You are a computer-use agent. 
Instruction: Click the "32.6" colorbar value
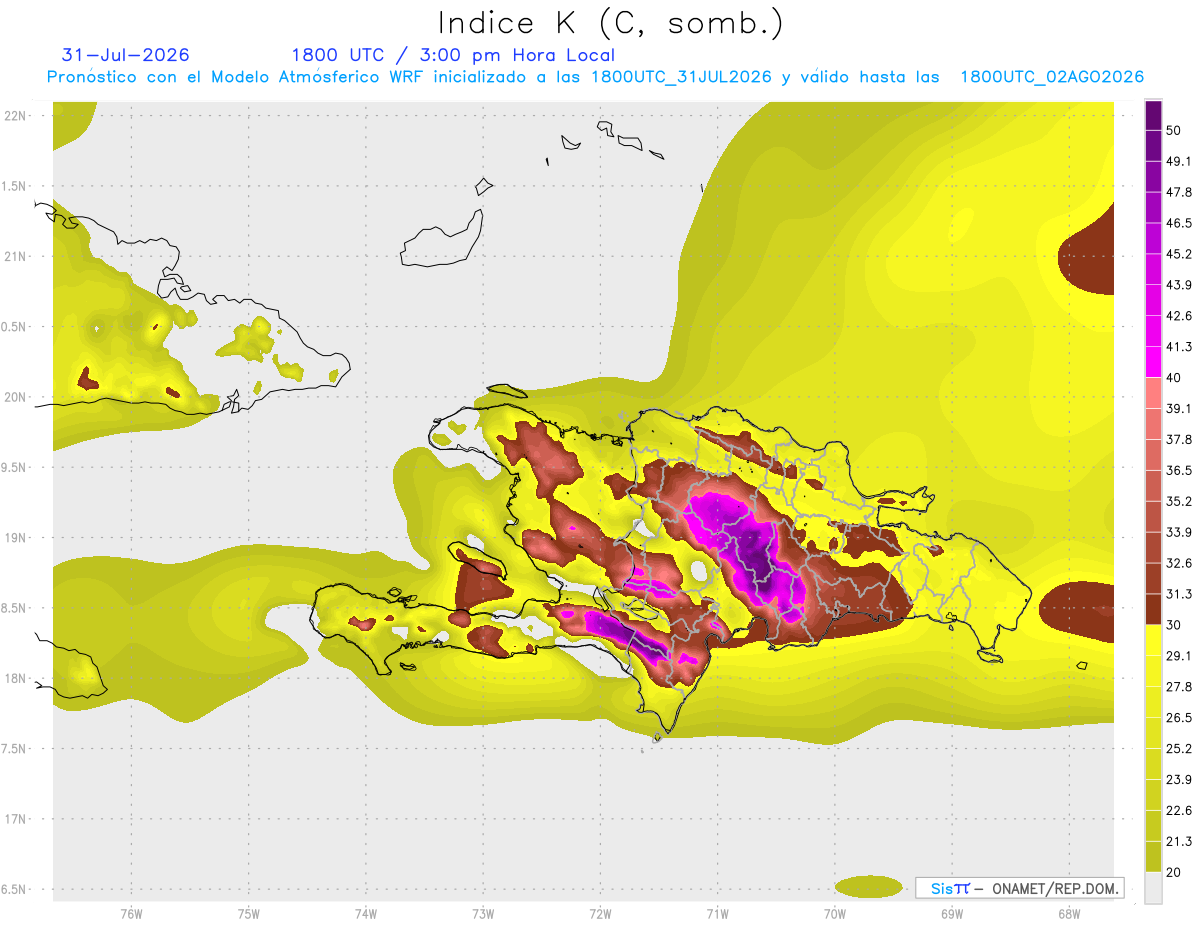(x=1179, y=563)
